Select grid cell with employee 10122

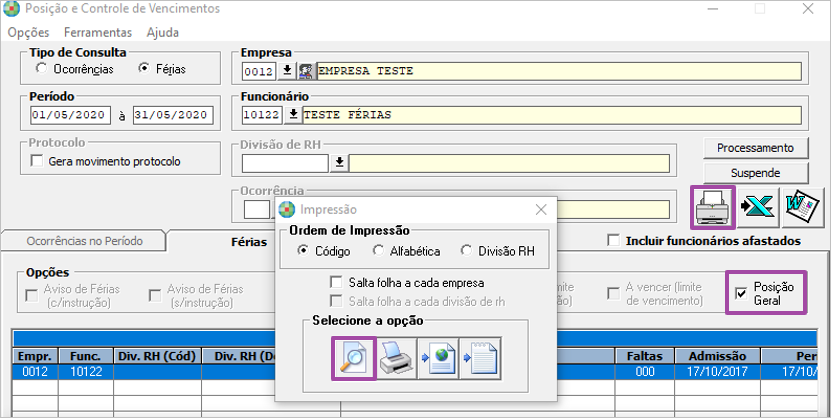(86, 372)
